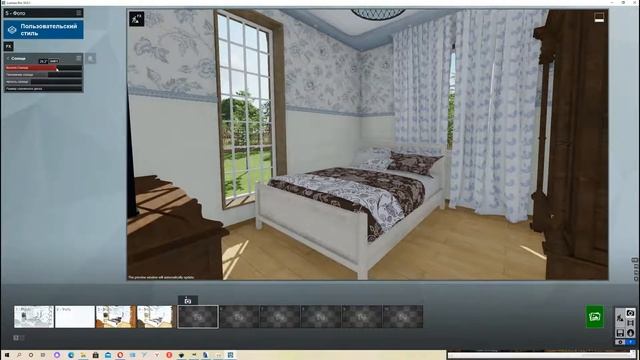
Task: Open the File Explorer taskbar icon
Action: [x=83, y=355]
